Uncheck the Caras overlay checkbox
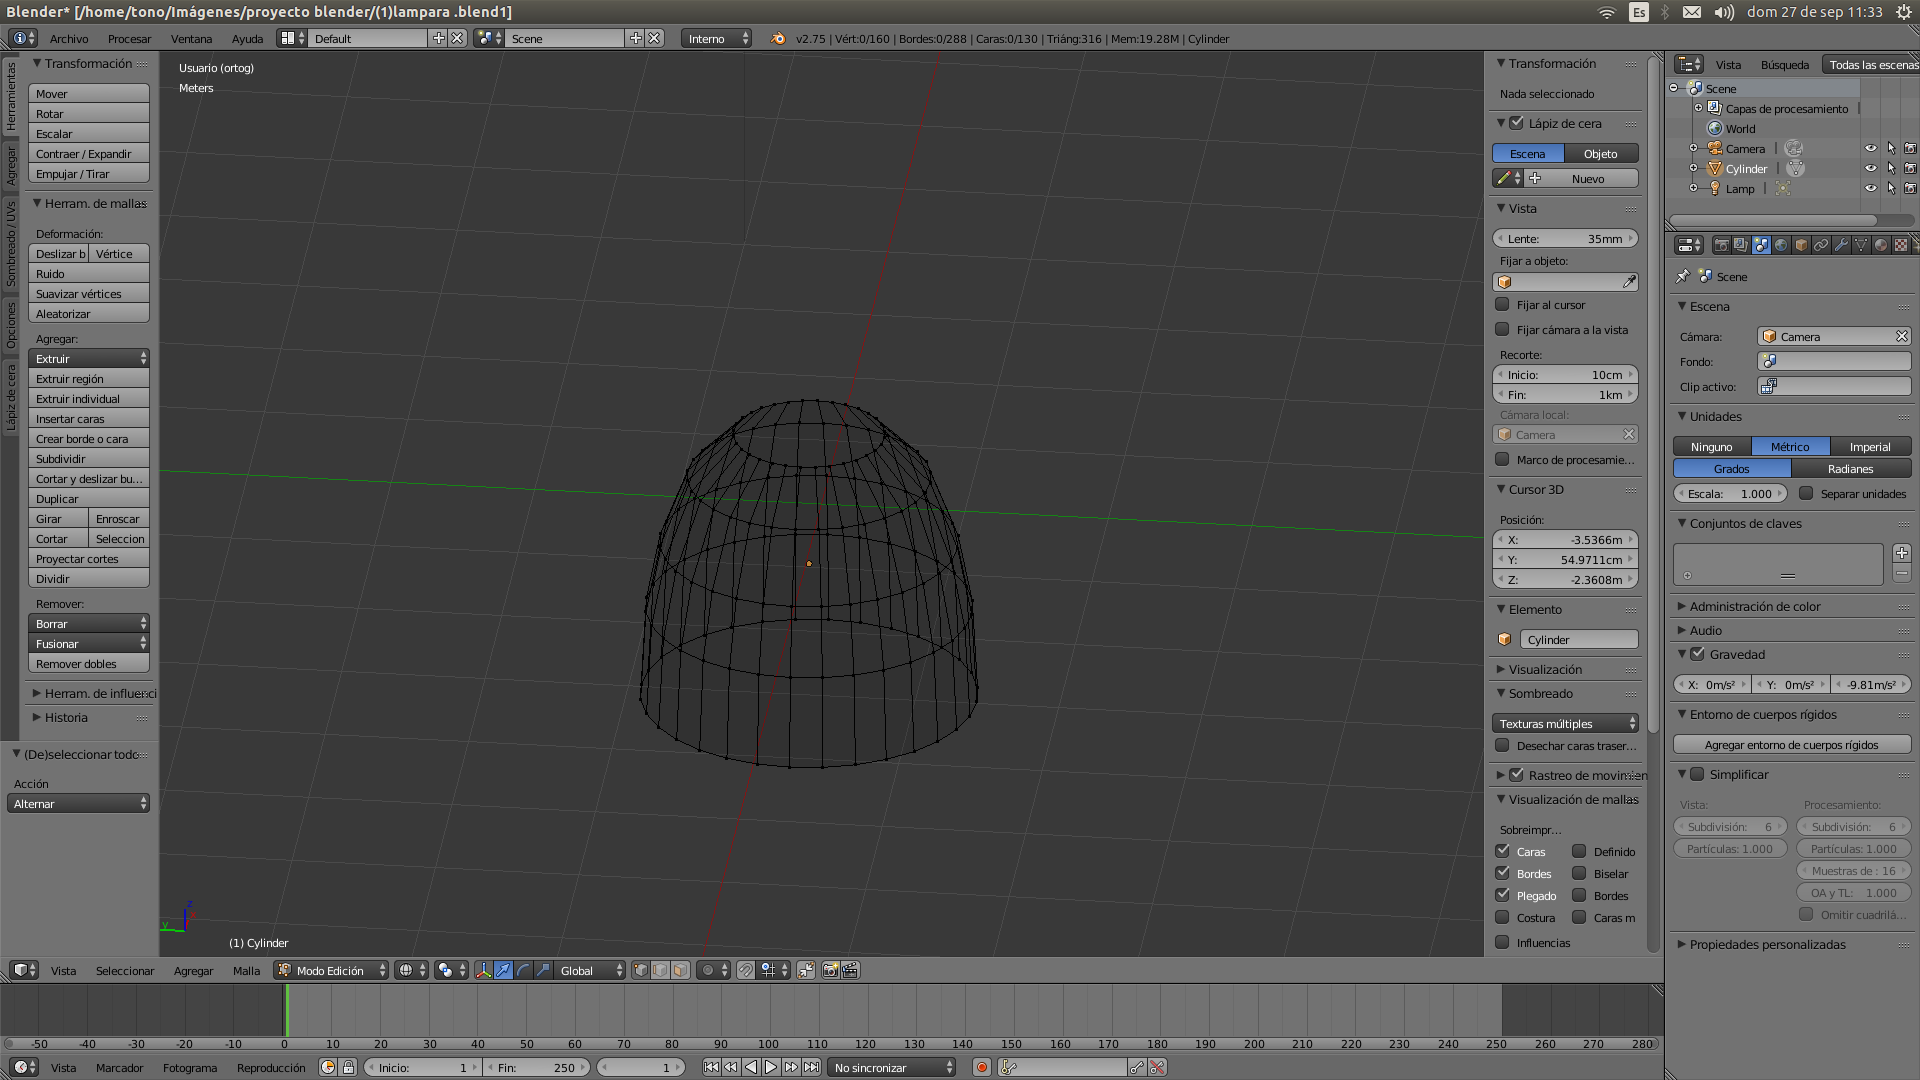 tap(1502, 852)
